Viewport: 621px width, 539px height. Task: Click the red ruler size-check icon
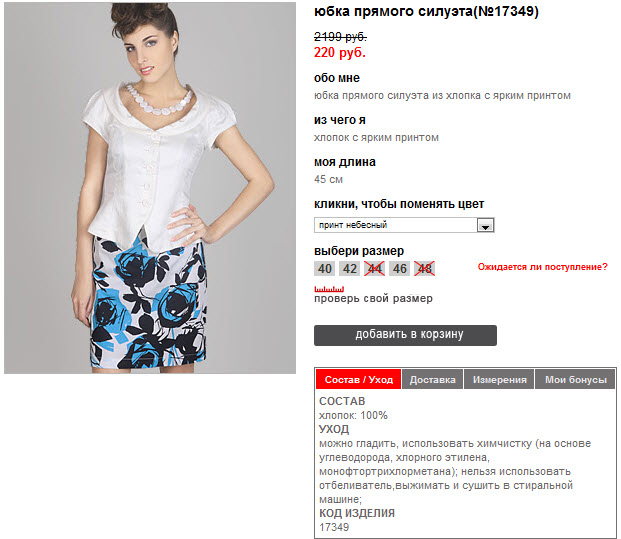[x=329, y=289]
